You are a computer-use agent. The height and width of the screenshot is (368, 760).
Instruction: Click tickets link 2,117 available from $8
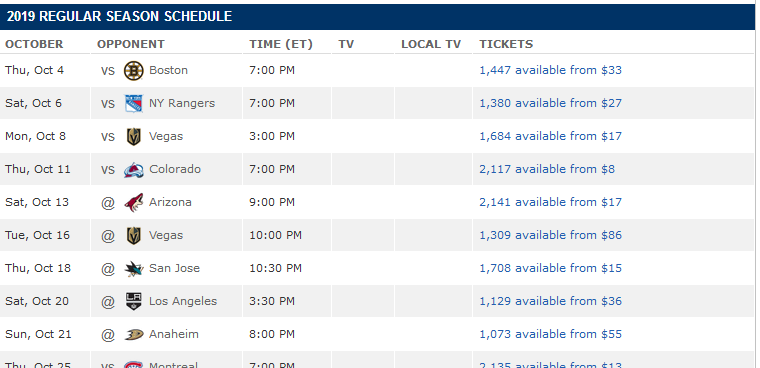point(547,169)
